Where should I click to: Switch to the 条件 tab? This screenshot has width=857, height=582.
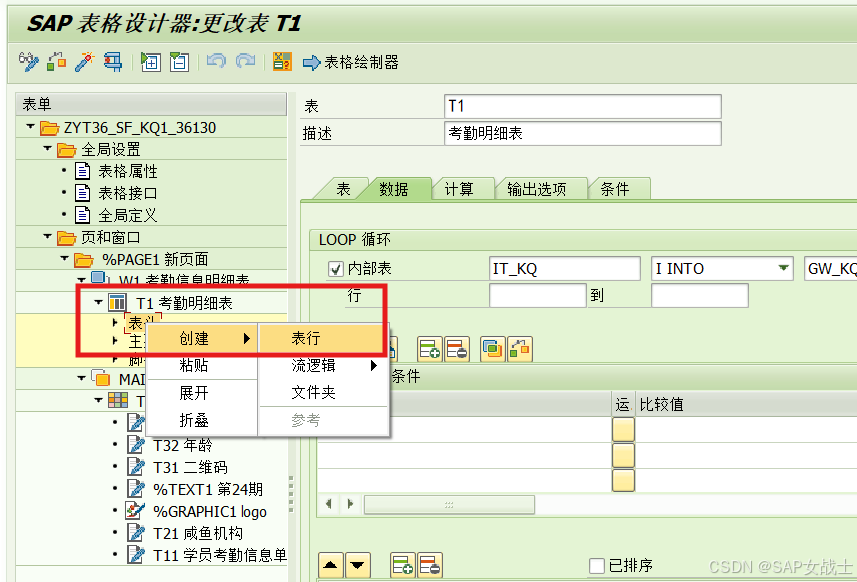point(615,189)
